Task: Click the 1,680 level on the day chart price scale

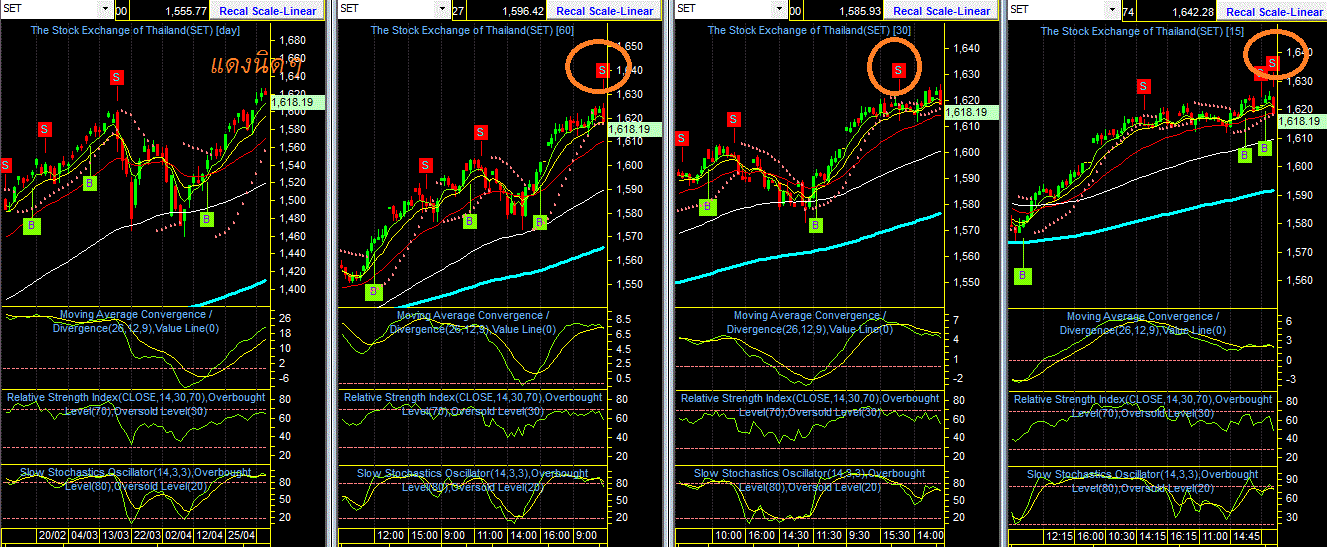Action: [x=294, y=40]
